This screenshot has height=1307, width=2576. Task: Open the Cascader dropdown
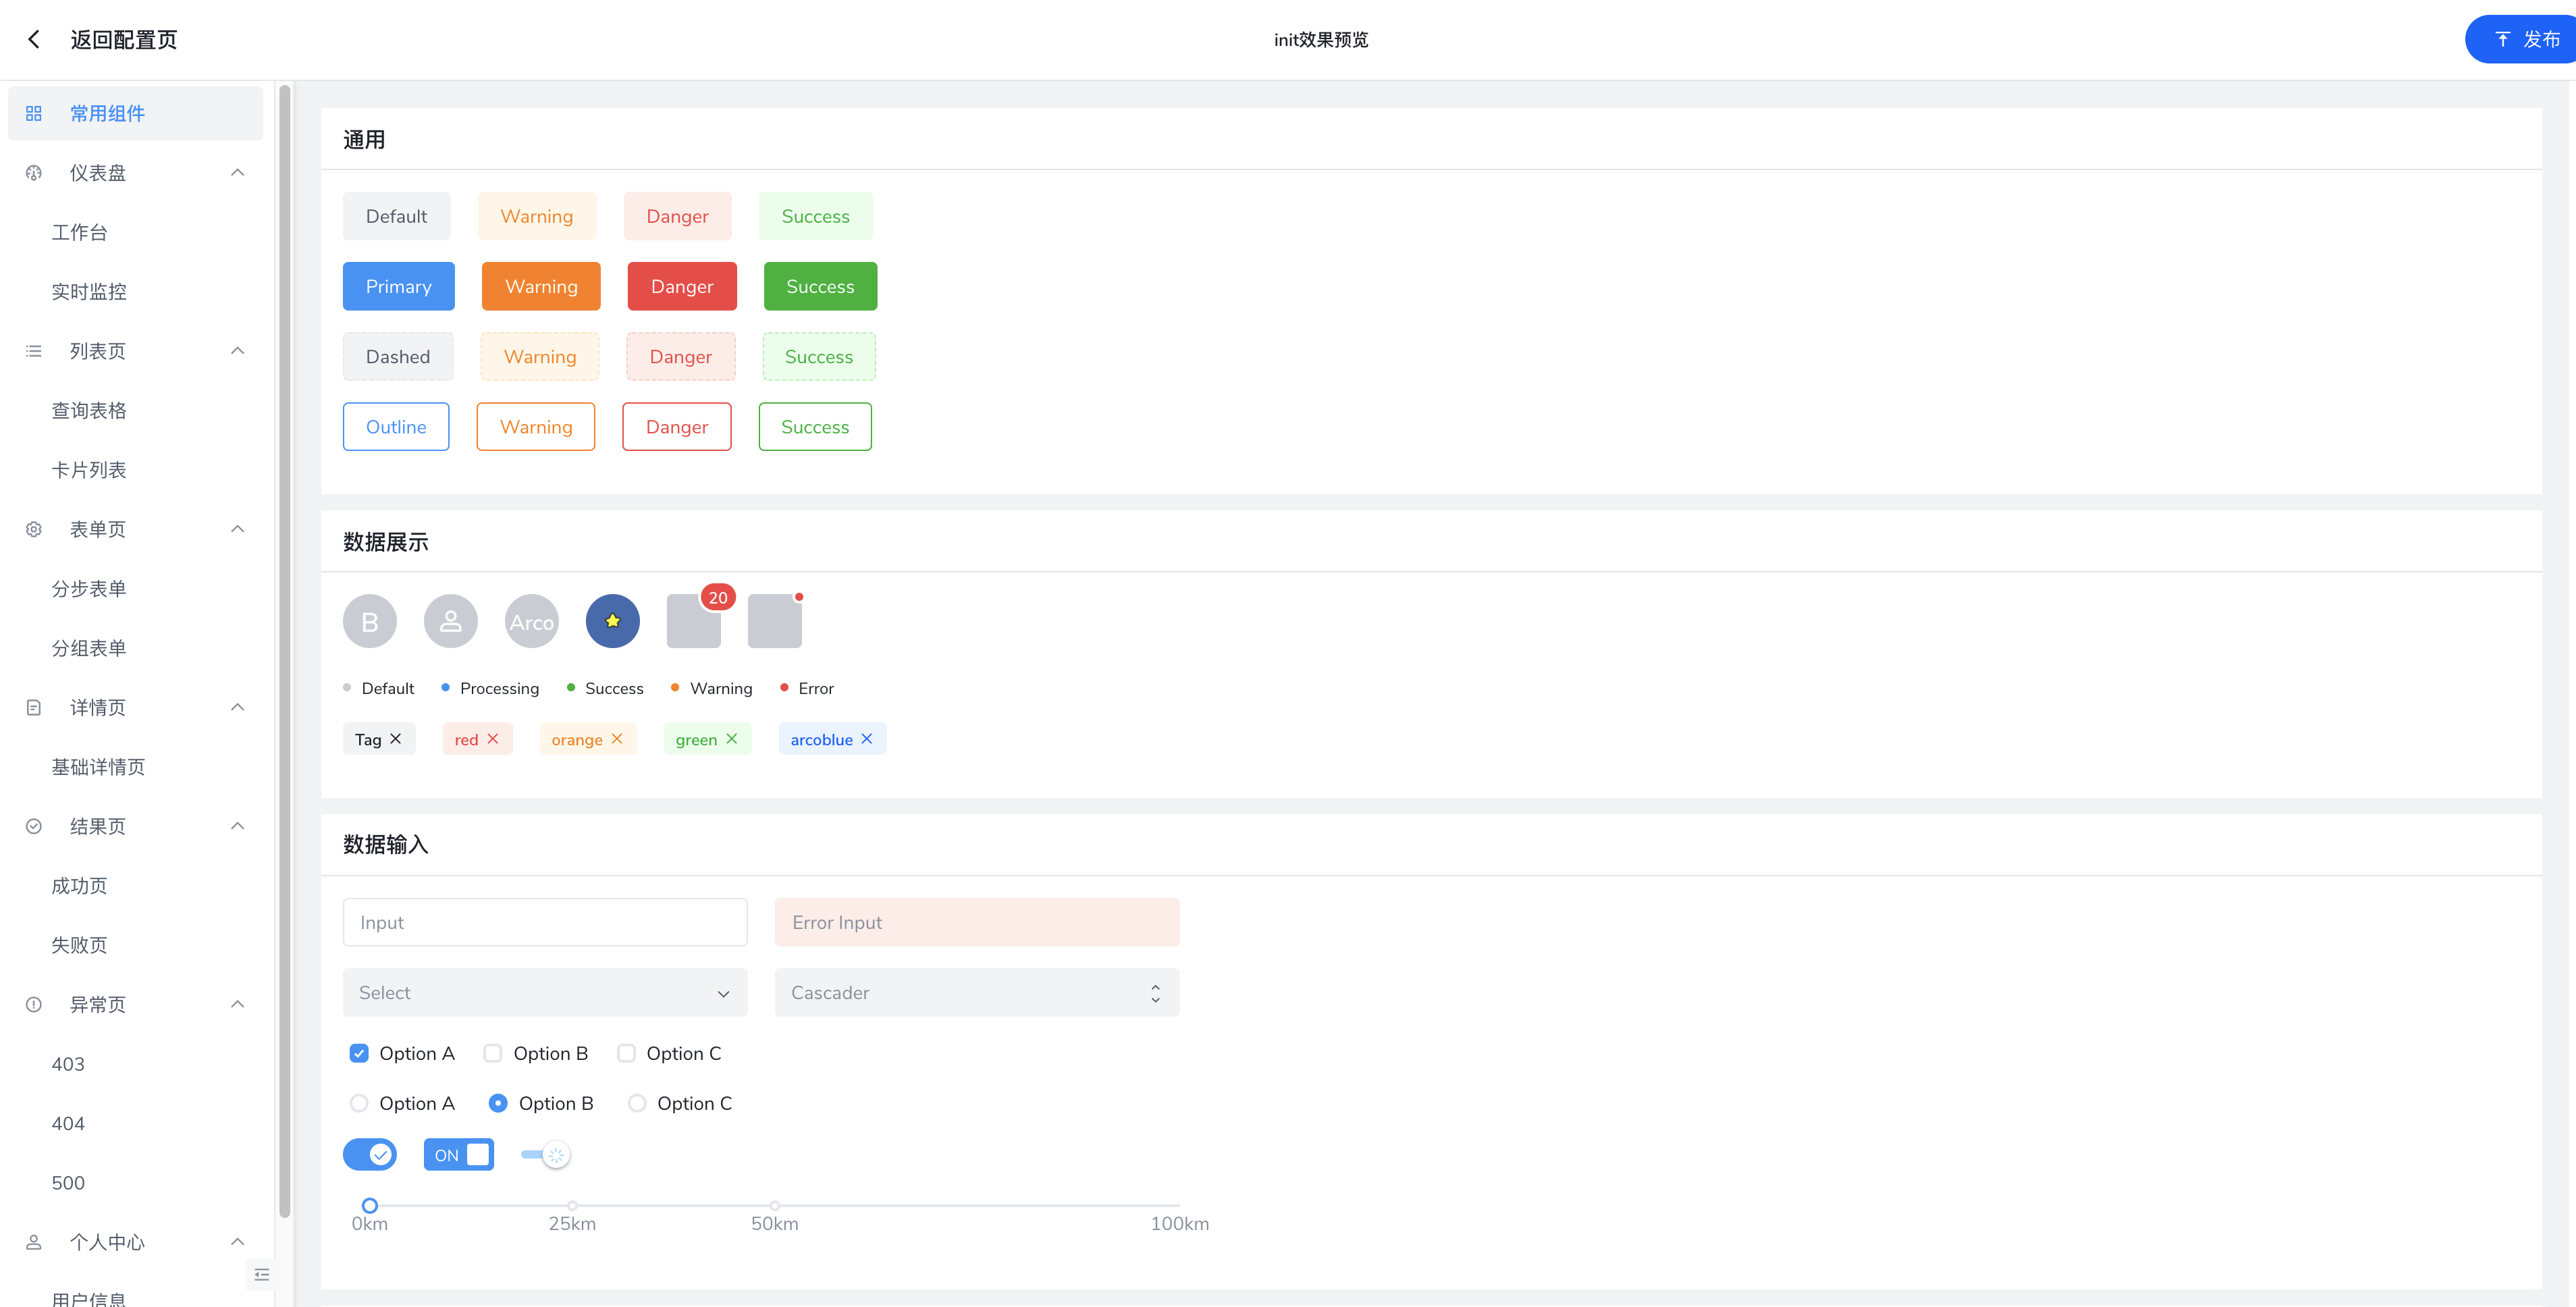pyautogui.click(x=976, y=993)
